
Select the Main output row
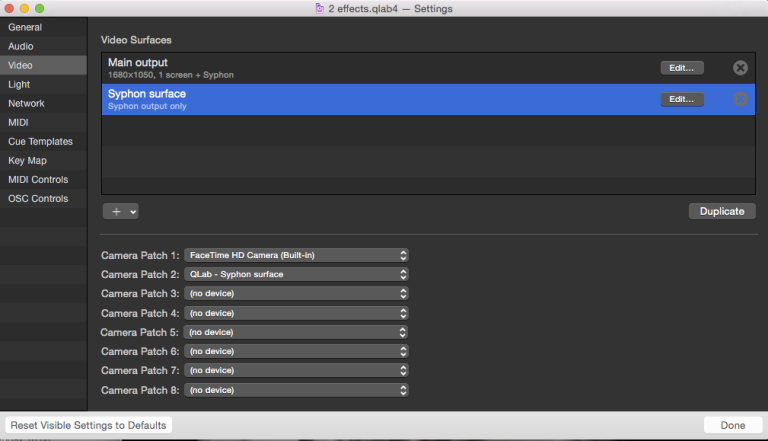pos(380,68)
